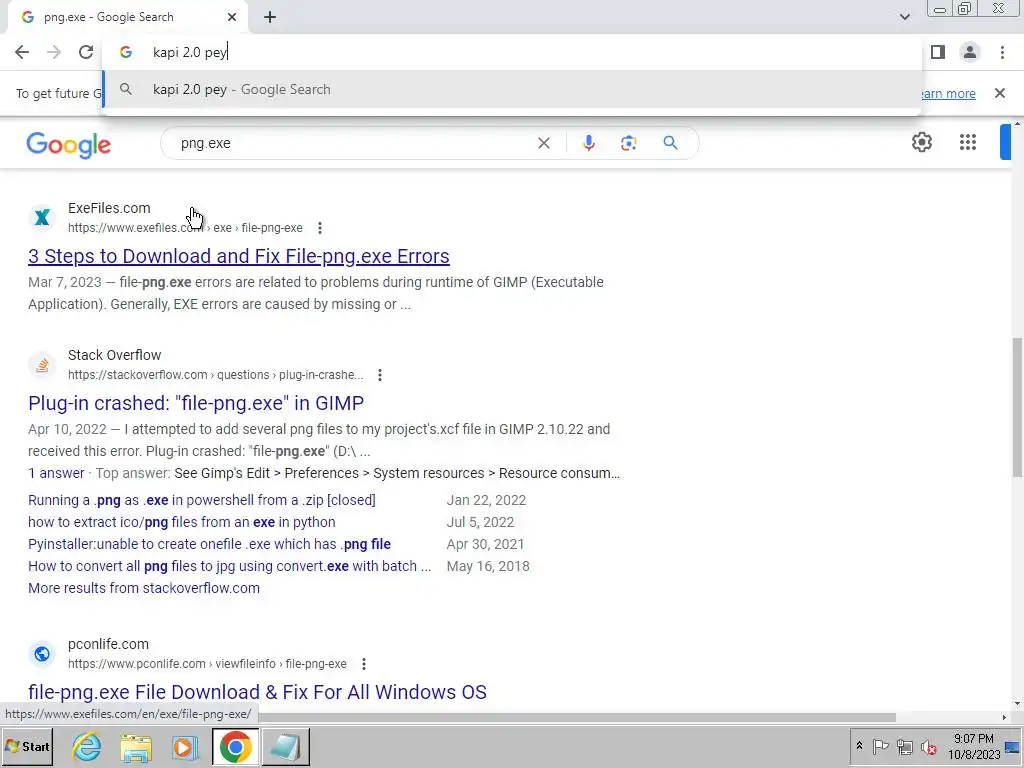Open the Google apps grid
This screenshot has width=1024, height=768.
coord(968,142)
